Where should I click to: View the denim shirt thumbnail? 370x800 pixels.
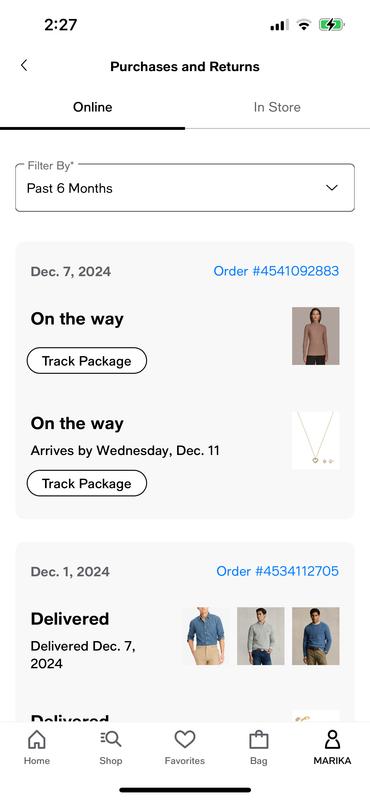[x=205, y=636]
